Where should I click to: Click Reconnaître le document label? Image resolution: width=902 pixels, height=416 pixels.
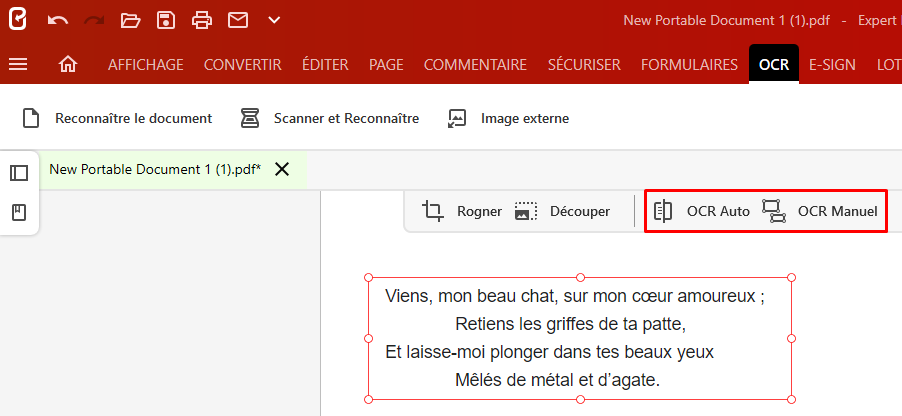click(133, 119)
